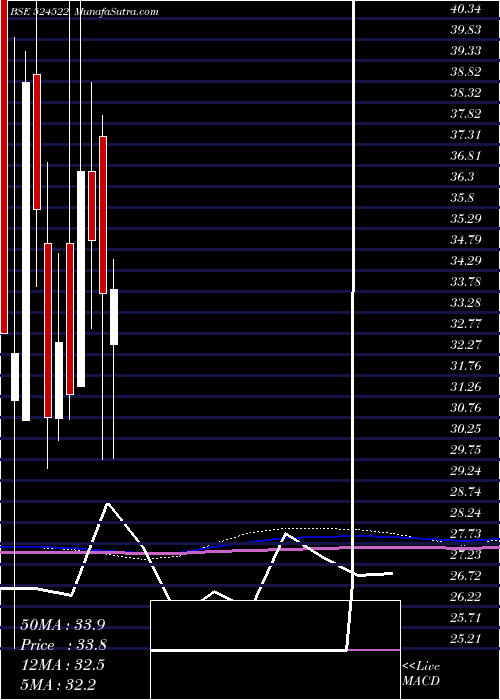Select the 28.74 axis value
Viewport: 500px width, 700px height.
point(466,492)
